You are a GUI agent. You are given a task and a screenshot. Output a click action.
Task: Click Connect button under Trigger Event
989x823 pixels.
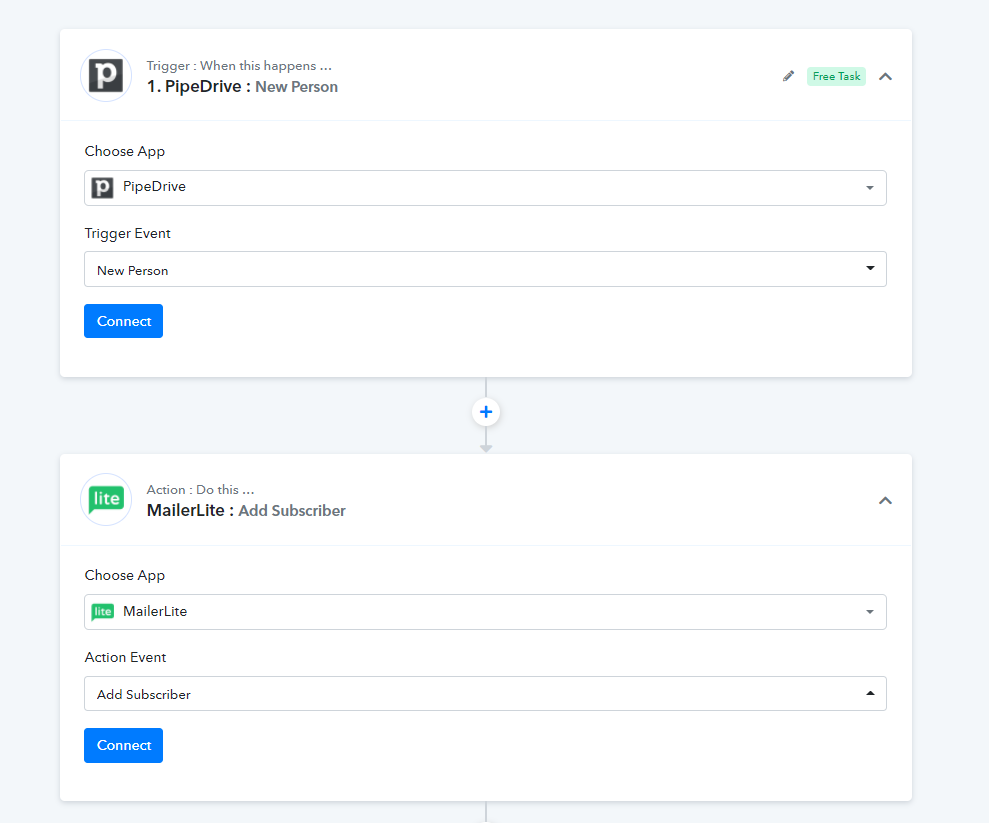(124, 321)
